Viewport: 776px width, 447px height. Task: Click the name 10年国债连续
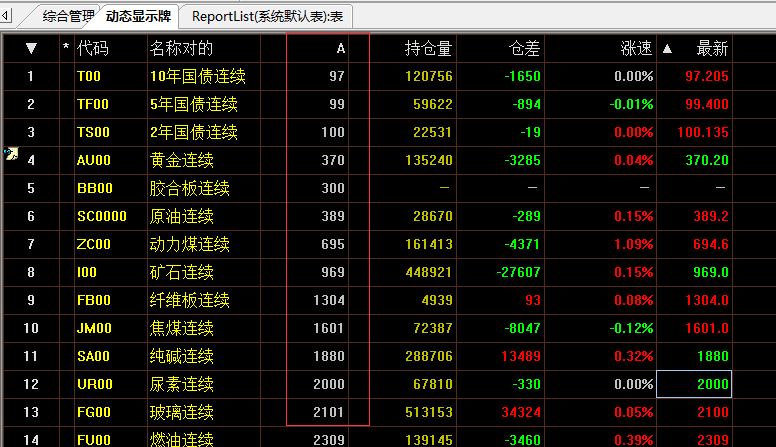[197, 76]
